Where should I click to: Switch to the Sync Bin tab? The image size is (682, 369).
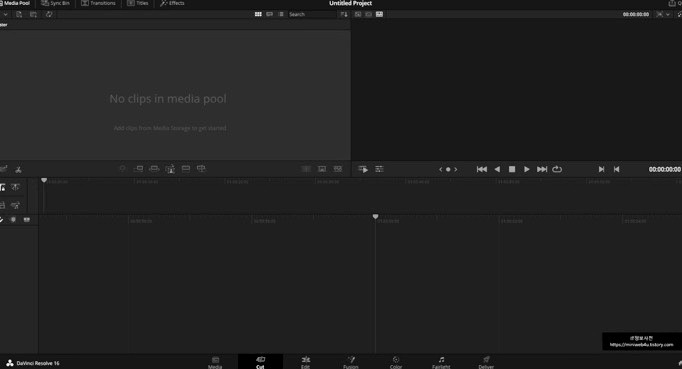(x=55, y=3)
